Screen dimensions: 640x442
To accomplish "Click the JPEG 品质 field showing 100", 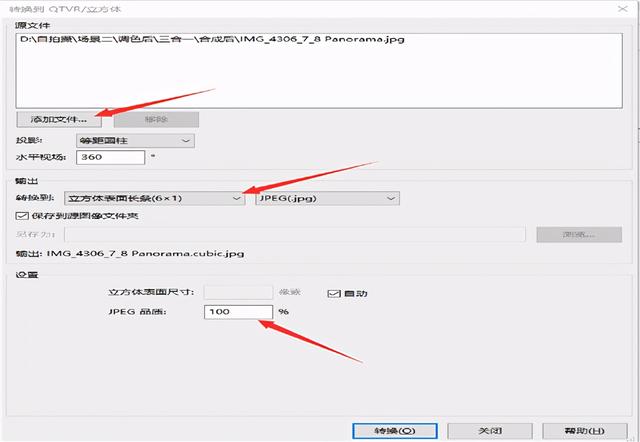I will coord(238,312).
